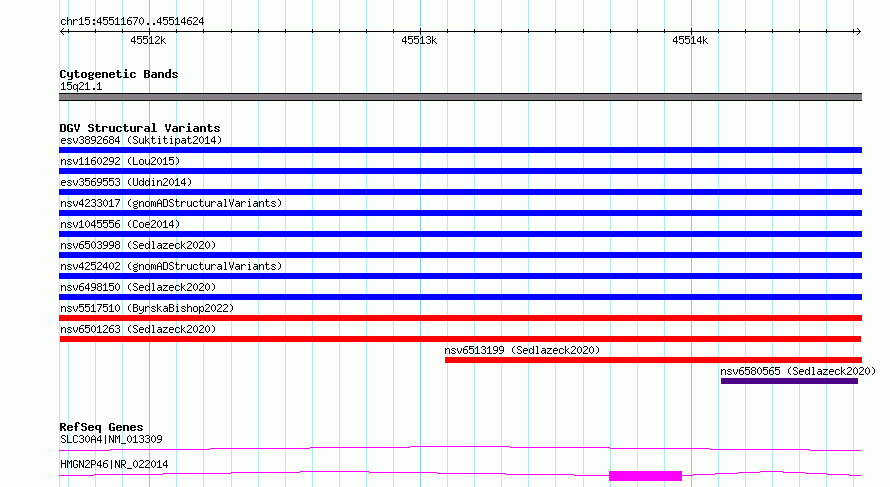This screenshot has height=487, width=890.
Task: Select nsv6503998 (Sedlazeck2020) label
Action: point(138,245)
